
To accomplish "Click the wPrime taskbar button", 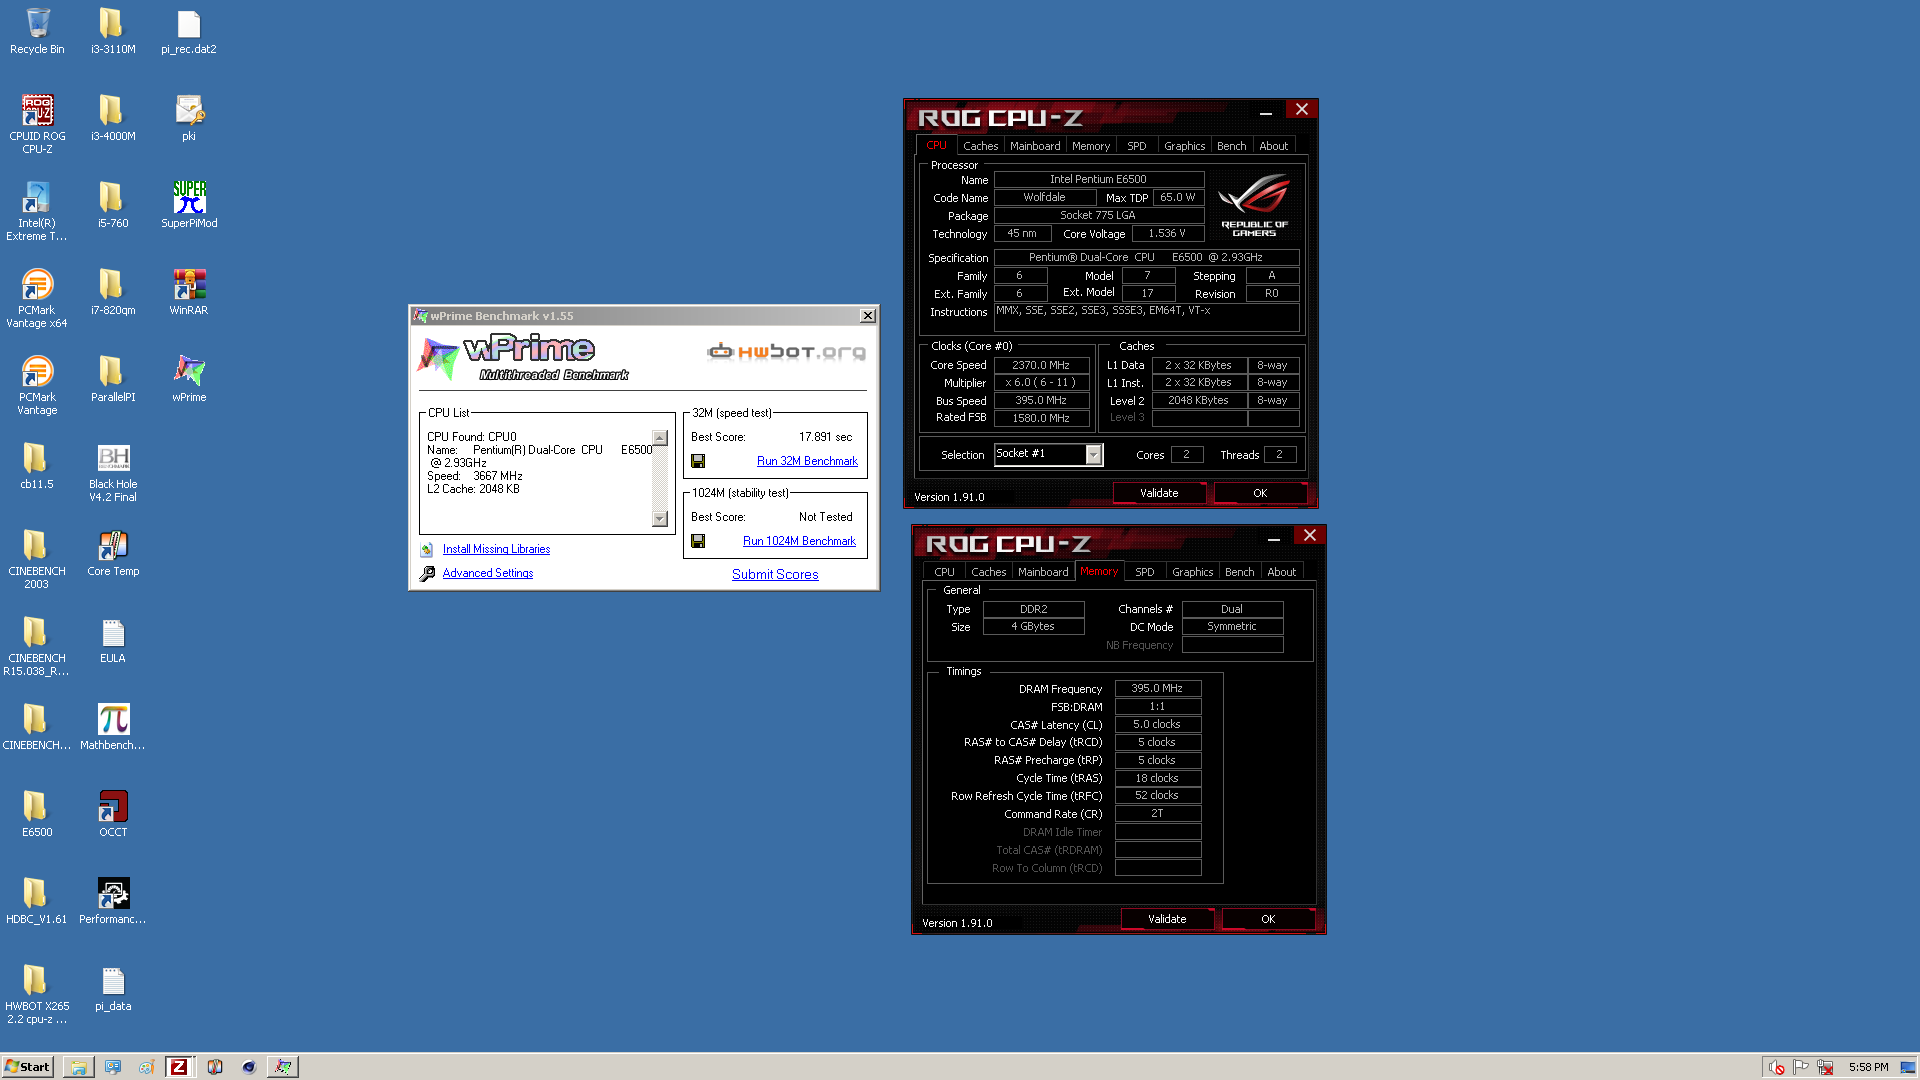I will 283,1067.
